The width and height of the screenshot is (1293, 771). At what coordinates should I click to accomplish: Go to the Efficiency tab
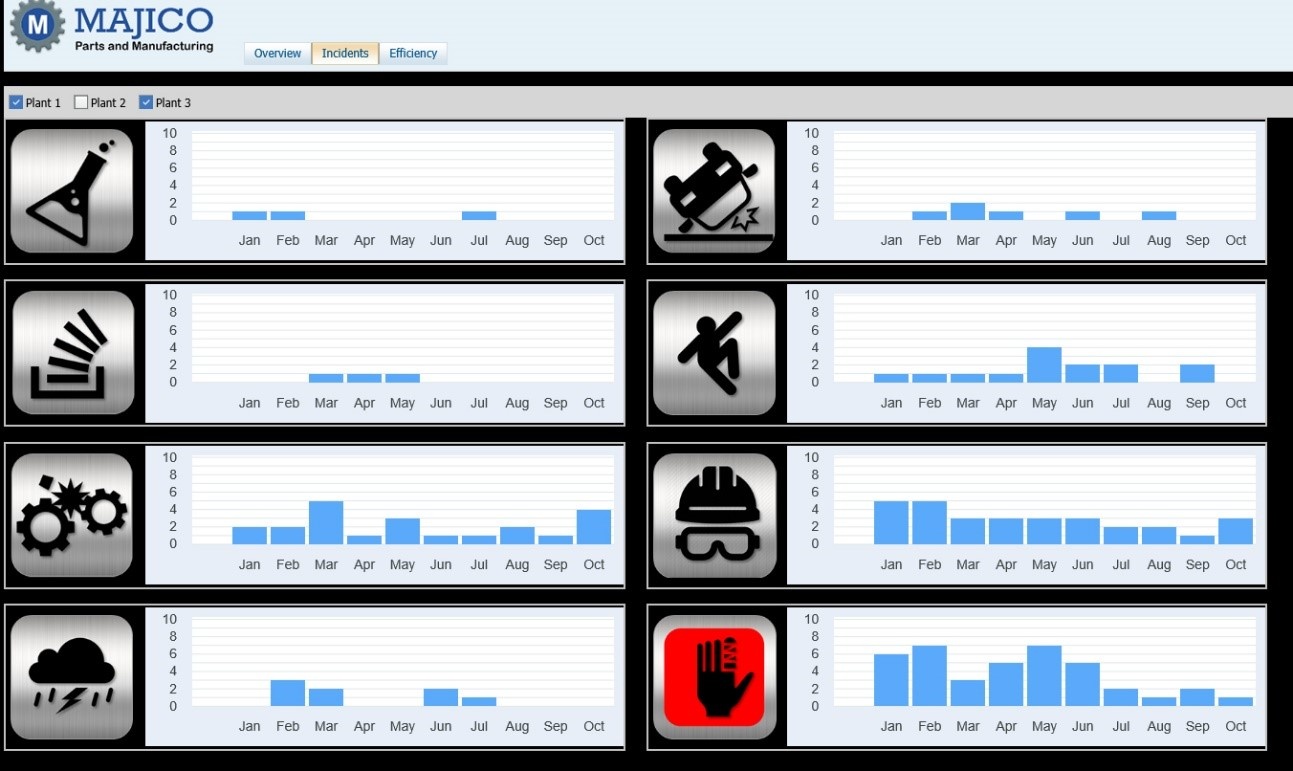[413, 53]
